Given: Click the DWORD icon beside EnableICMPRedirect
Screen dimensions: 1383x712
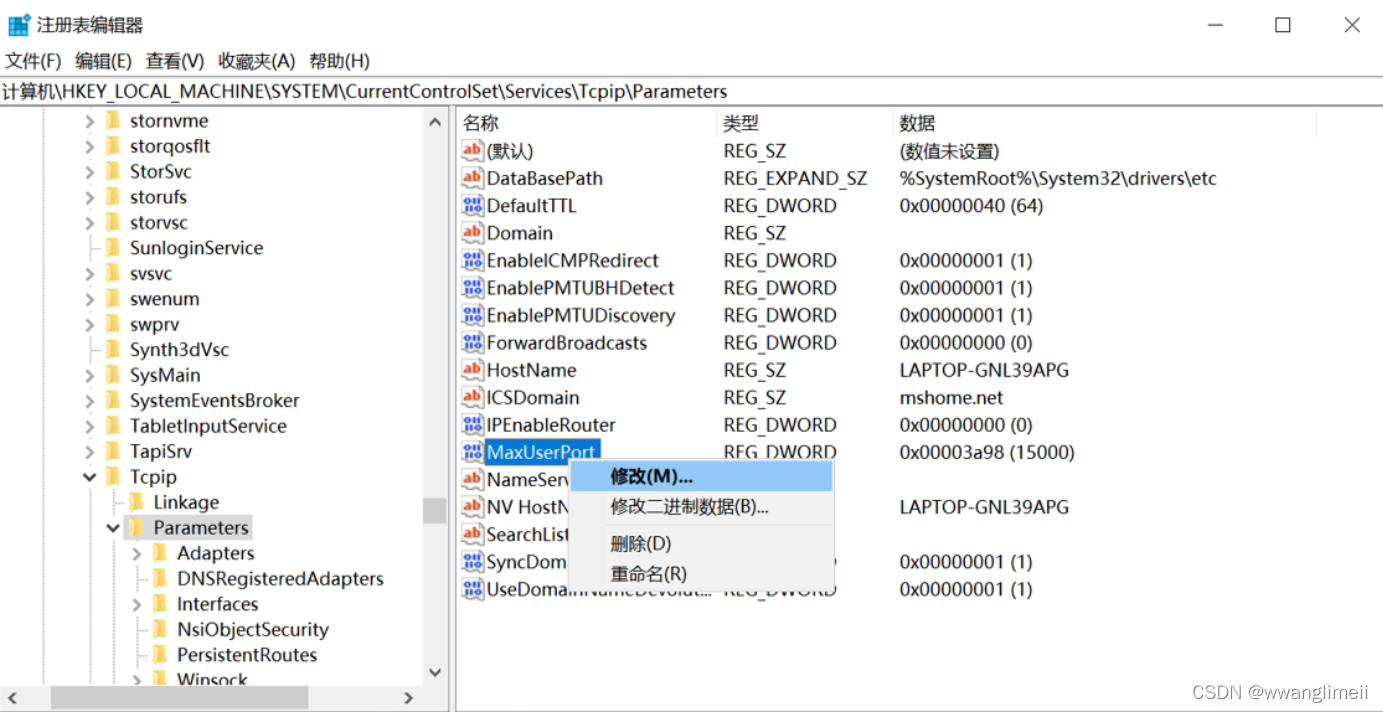Looking at the screenshot, I should click(x=473, y=260).
